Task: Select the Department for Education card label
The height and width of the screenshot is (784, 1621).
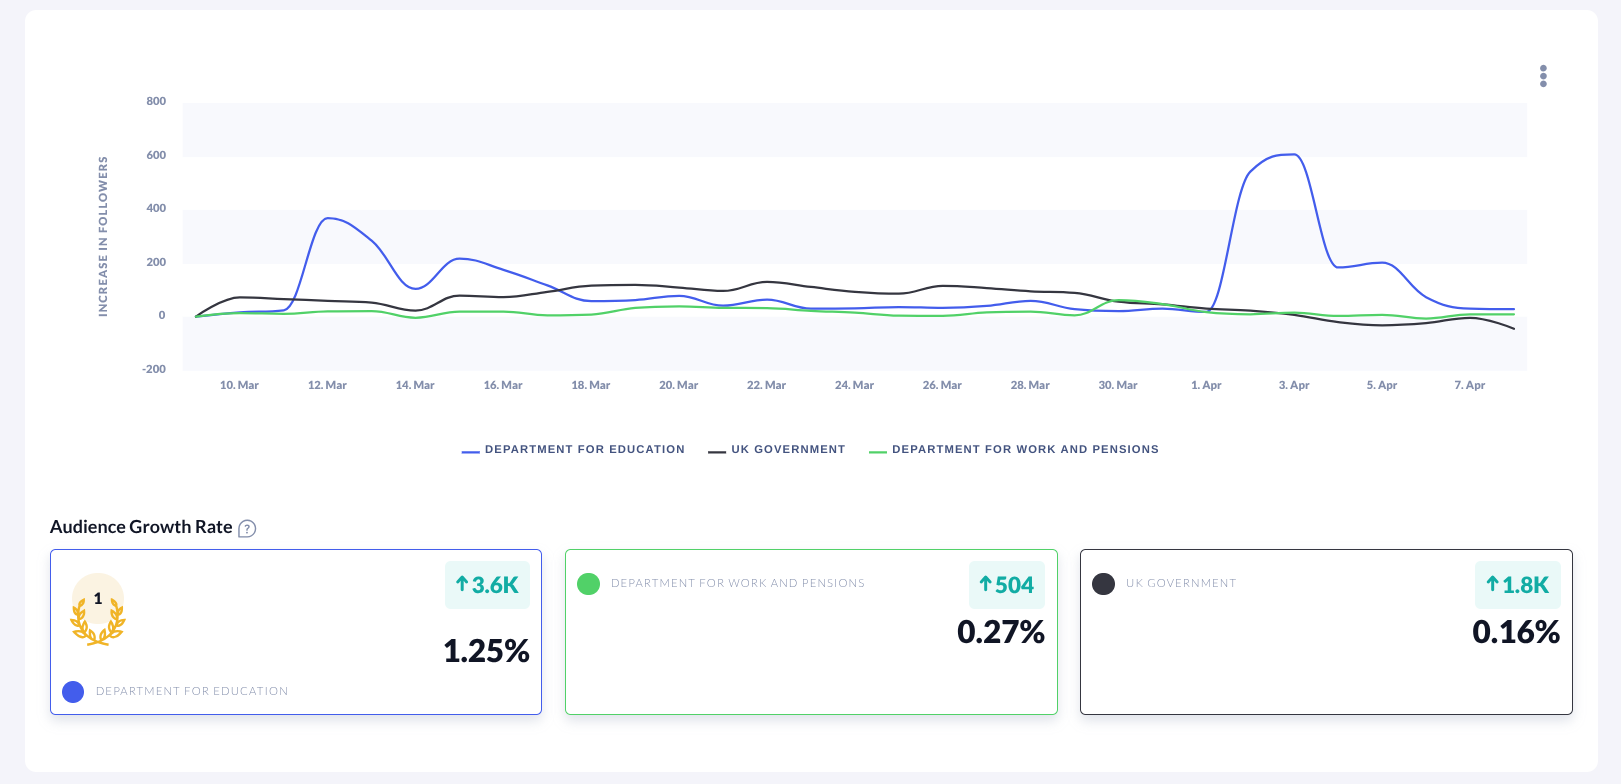Action: [192, 692]
